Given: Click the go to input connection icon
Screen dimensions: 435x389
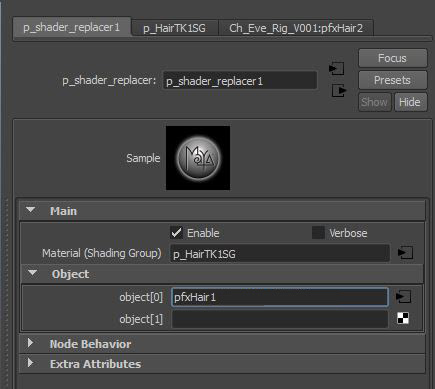Looking at the screenshot, I should point(336,69).
